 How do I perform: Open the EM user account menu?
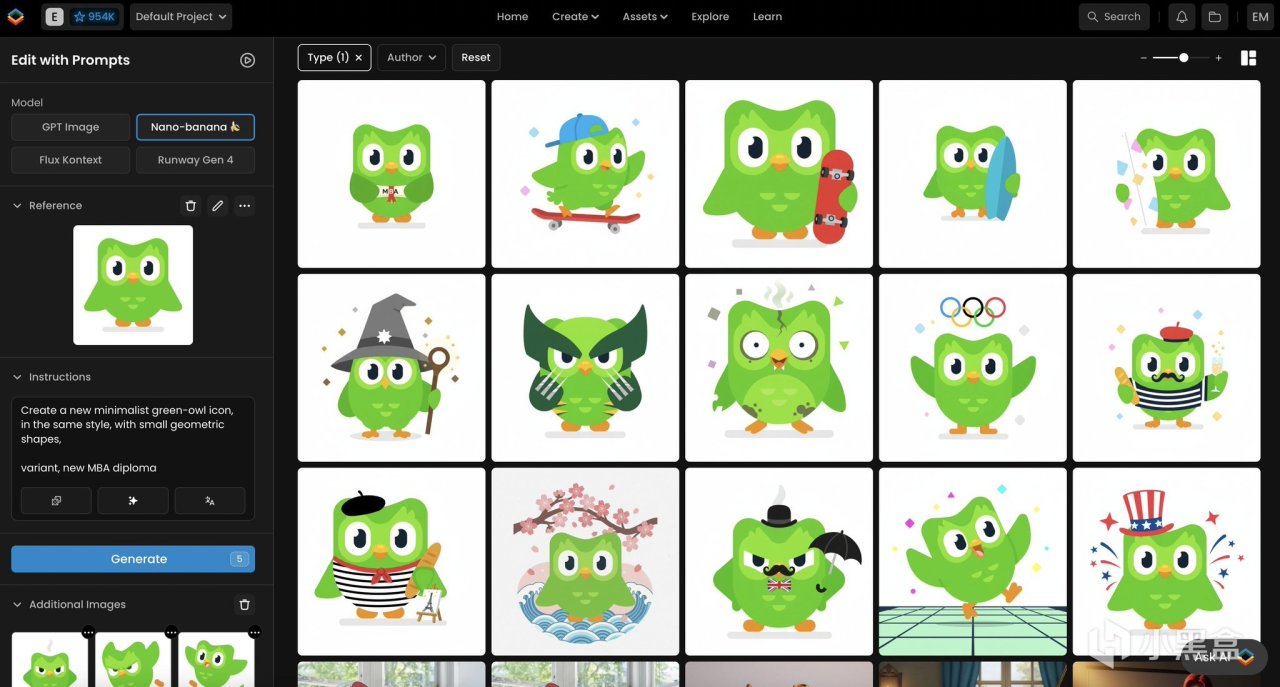click(1259, 16)
